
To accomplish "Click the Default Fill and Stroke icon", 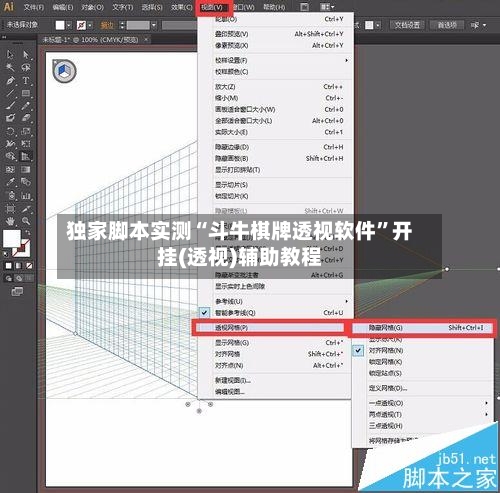I will click(6, 254).
